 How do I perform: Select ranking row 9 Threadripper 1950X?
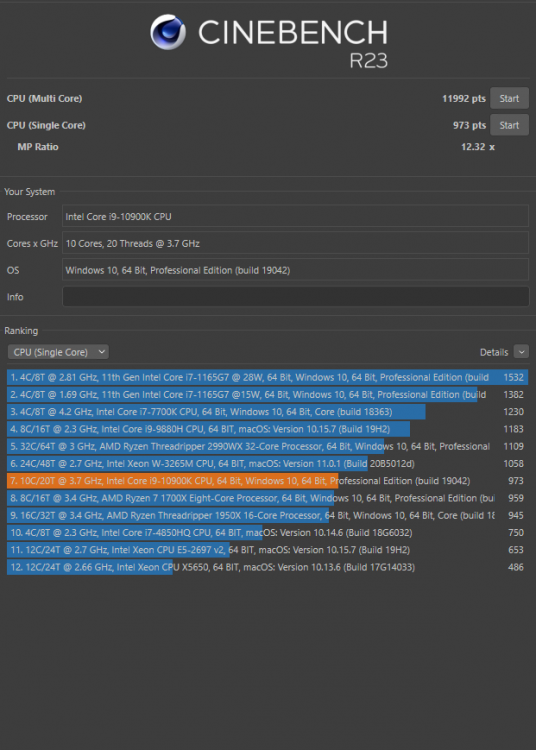pyautogui.click(x=268, y=515)
